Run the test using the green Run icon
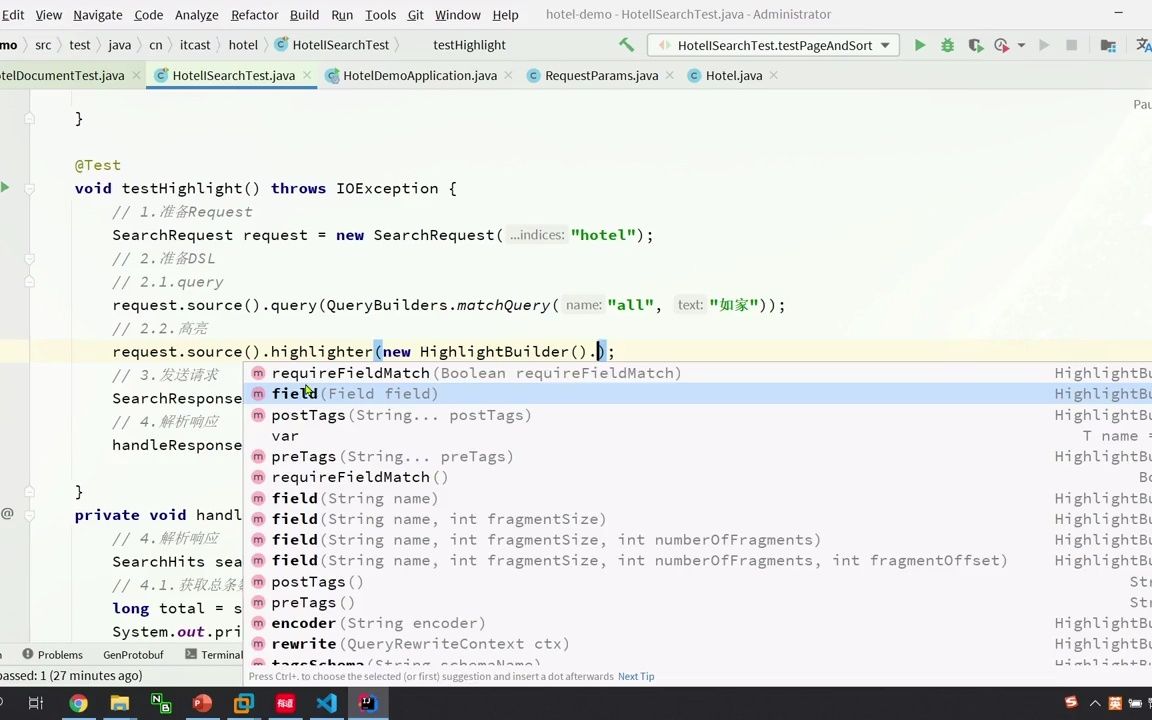The image size is (1152, 720). [x=920, y=45]
